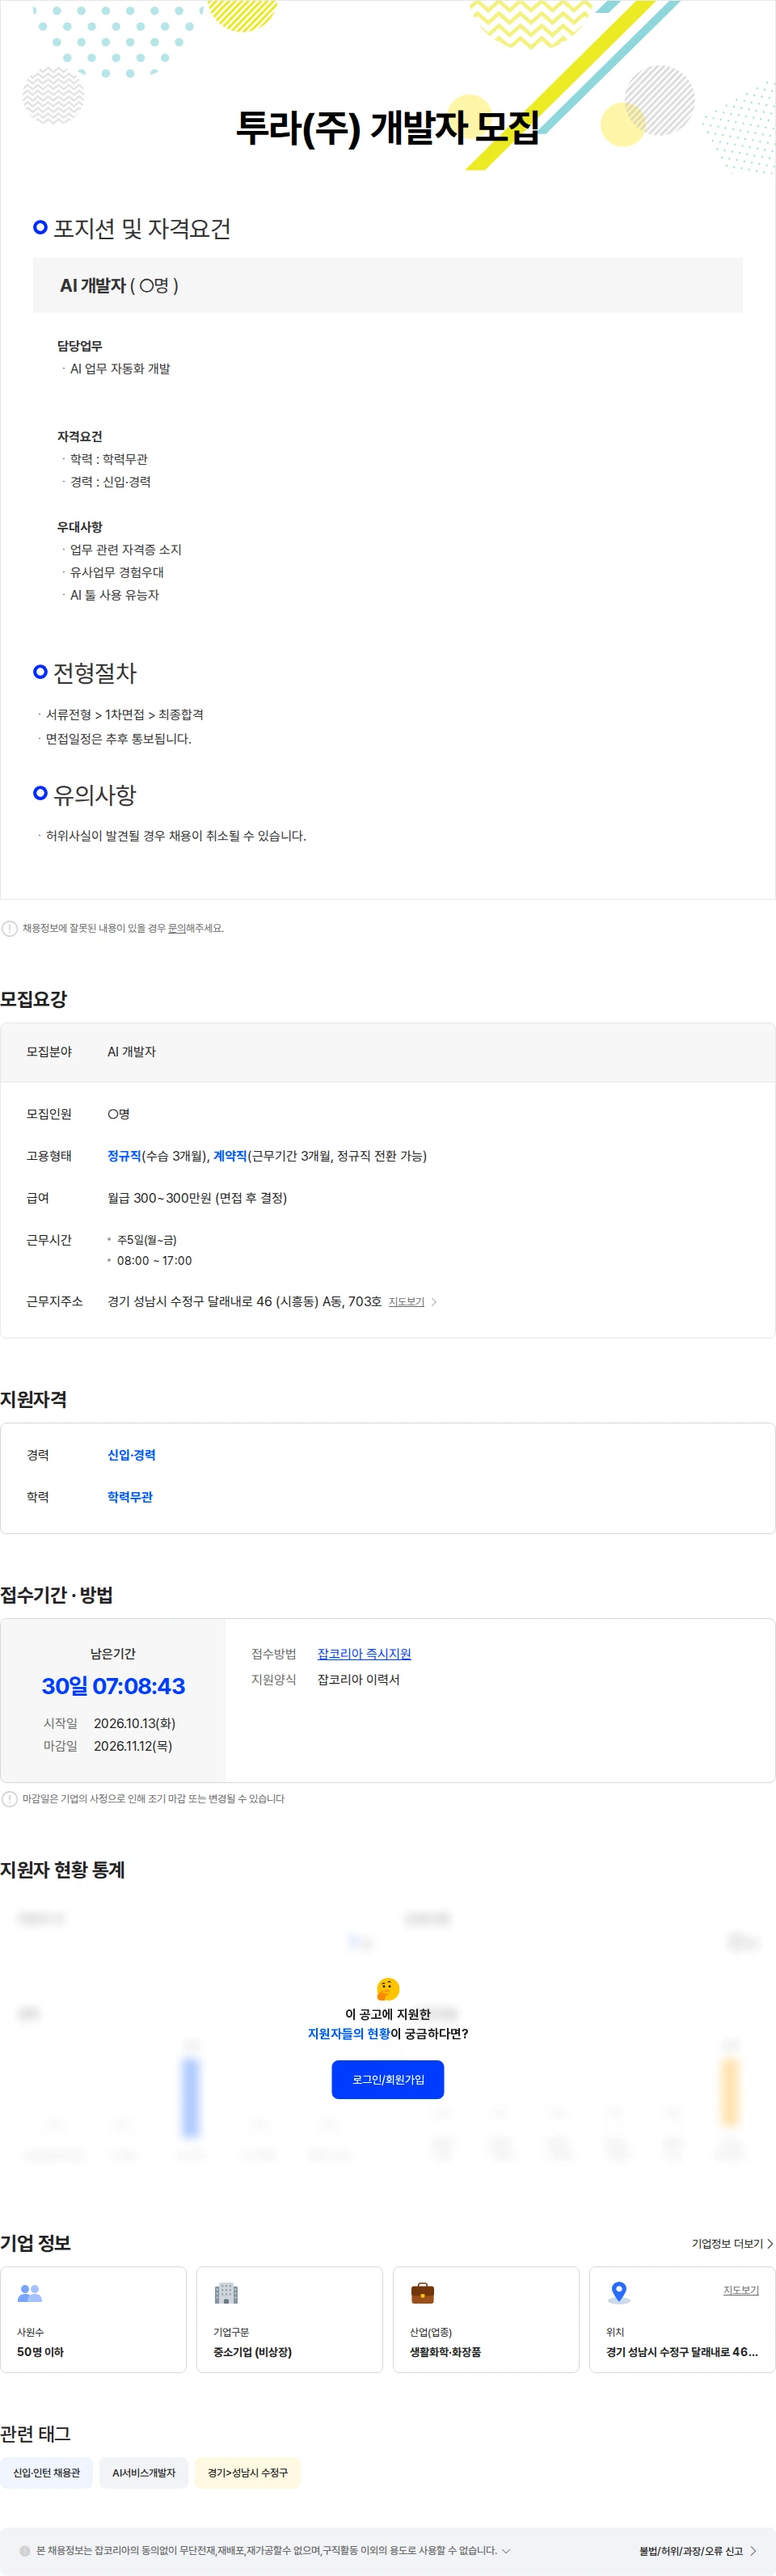Screen dimensions: 776x2576
Task: Select the 경기>성남시 수정구 tag
Action: click(247, 2473)
